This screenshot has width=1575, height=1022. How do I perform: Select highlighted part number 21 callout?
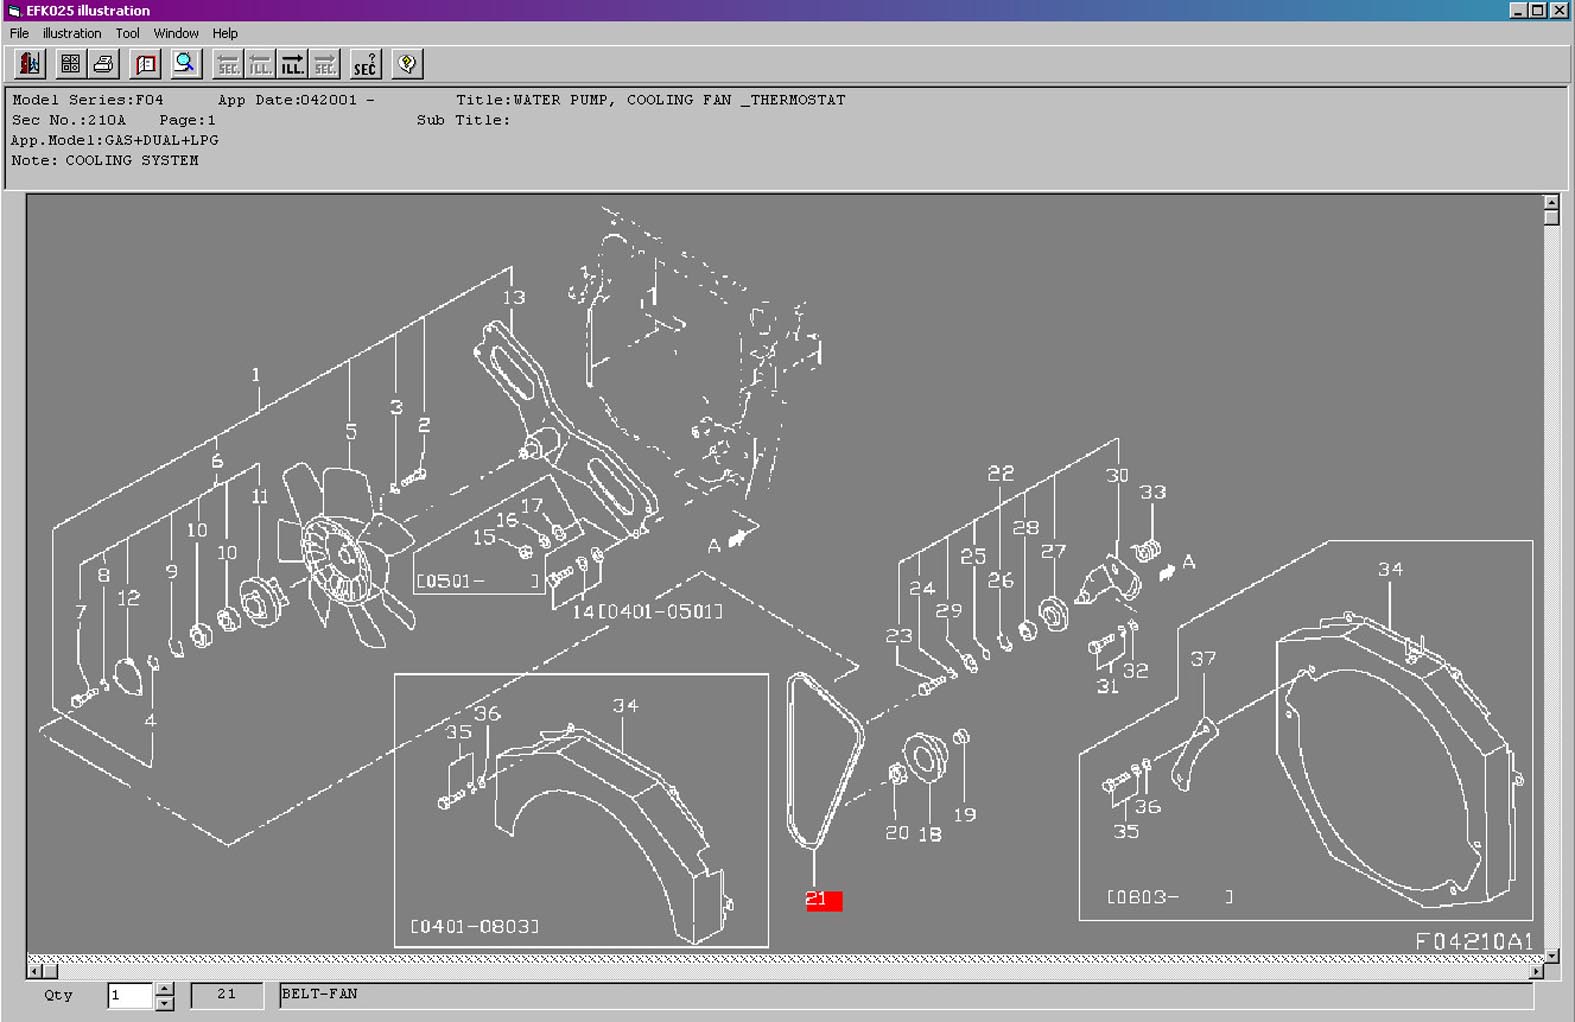[x=823, y=900]
